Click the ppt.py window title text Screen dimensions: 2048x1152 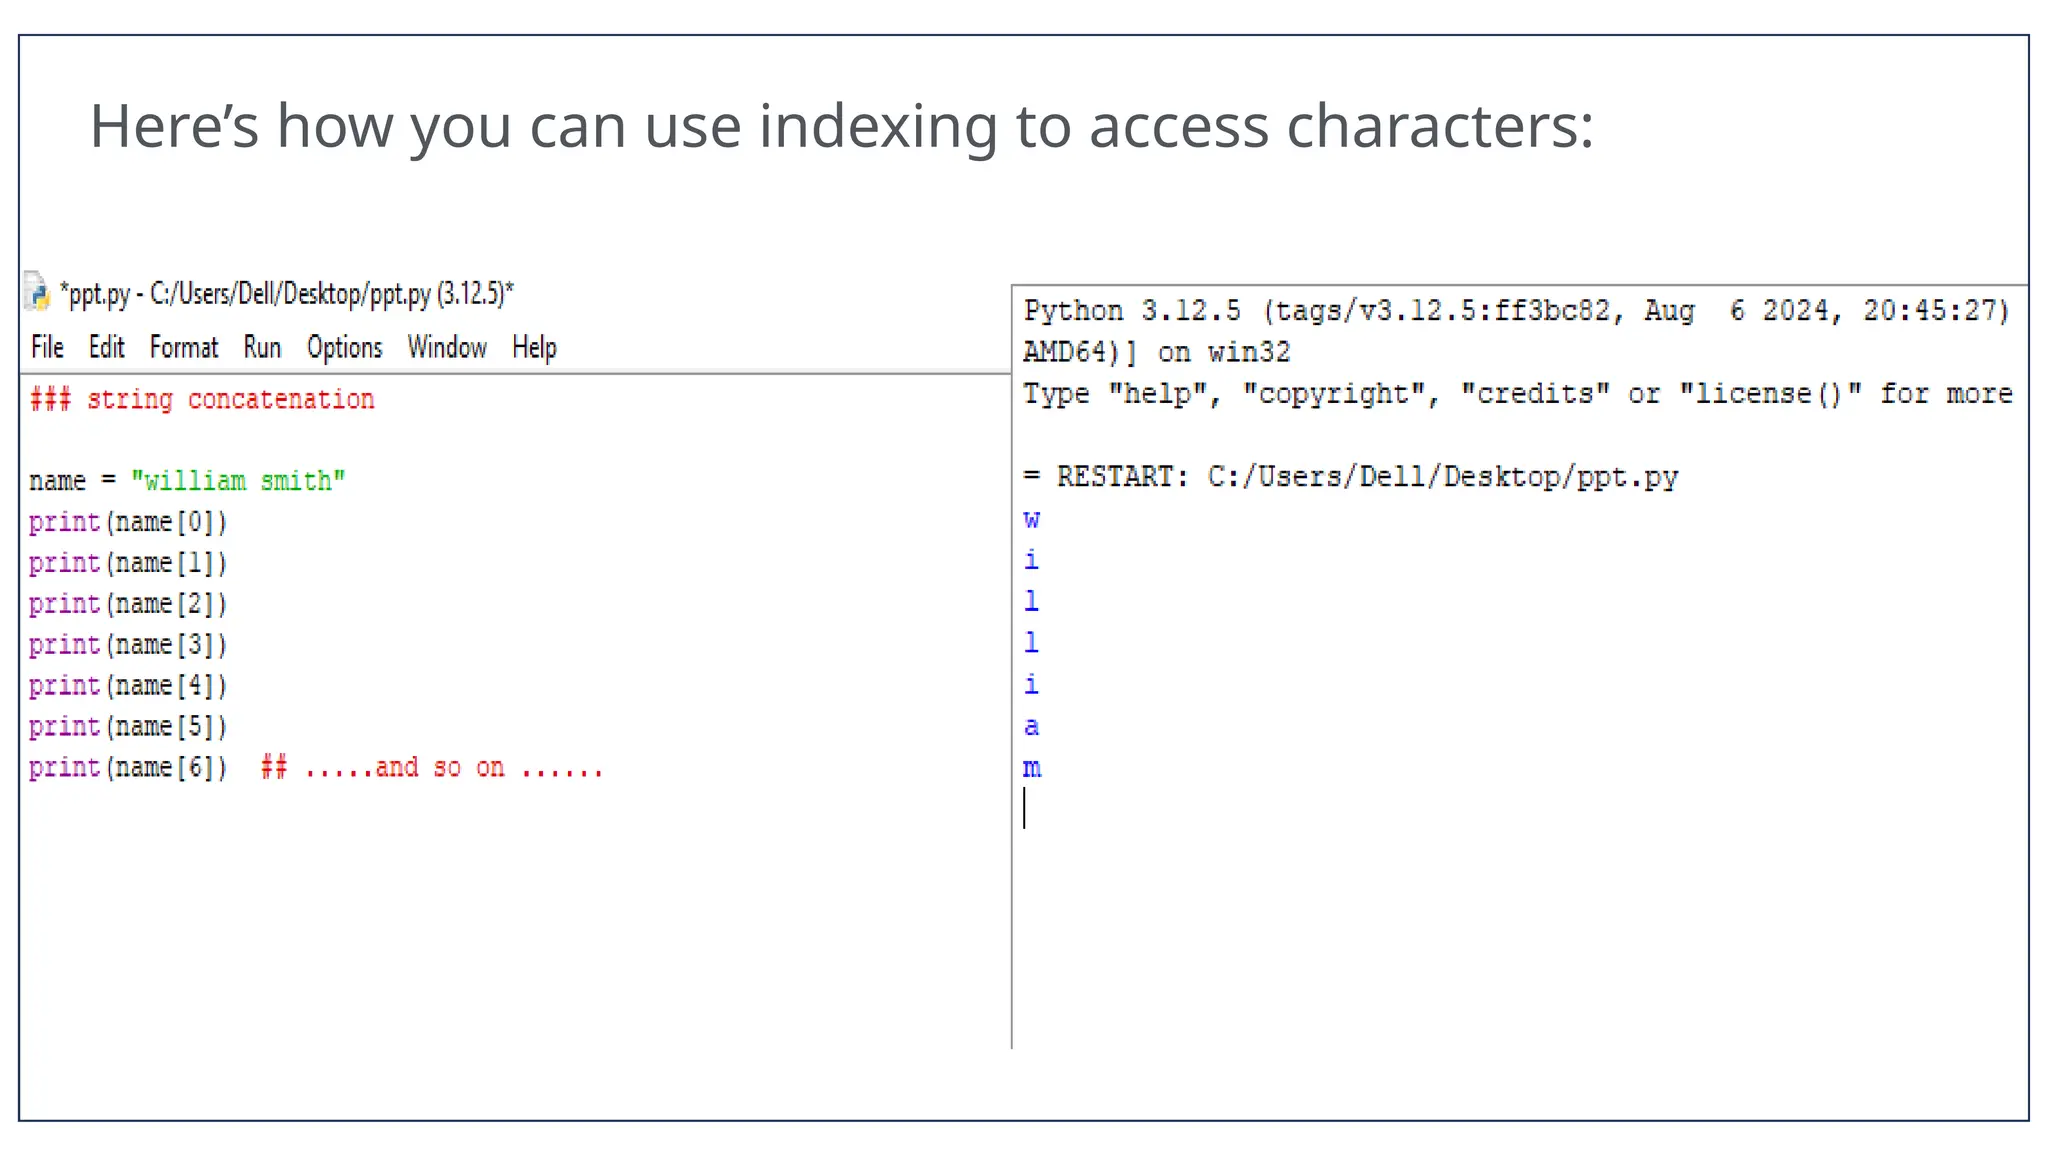[286, 293]
